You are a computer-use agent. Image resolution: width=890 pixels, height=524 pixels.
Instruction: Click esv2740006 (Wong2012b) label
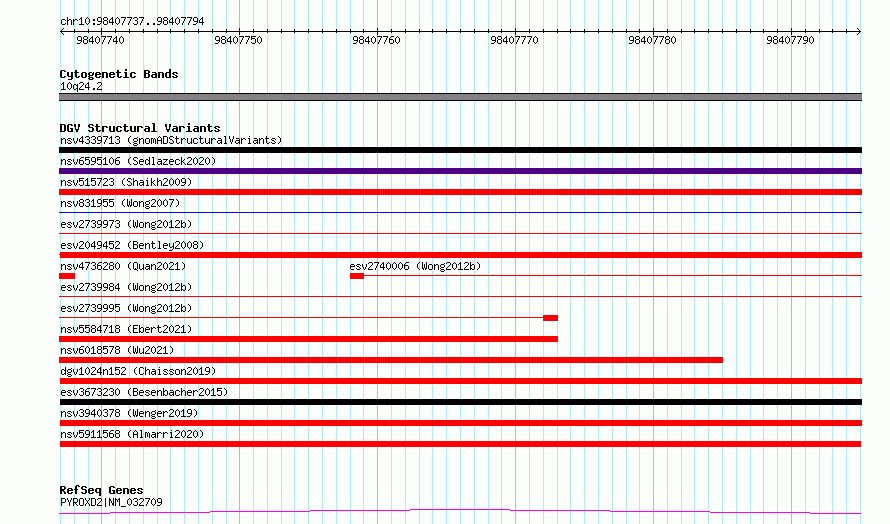tap(415, 266)
